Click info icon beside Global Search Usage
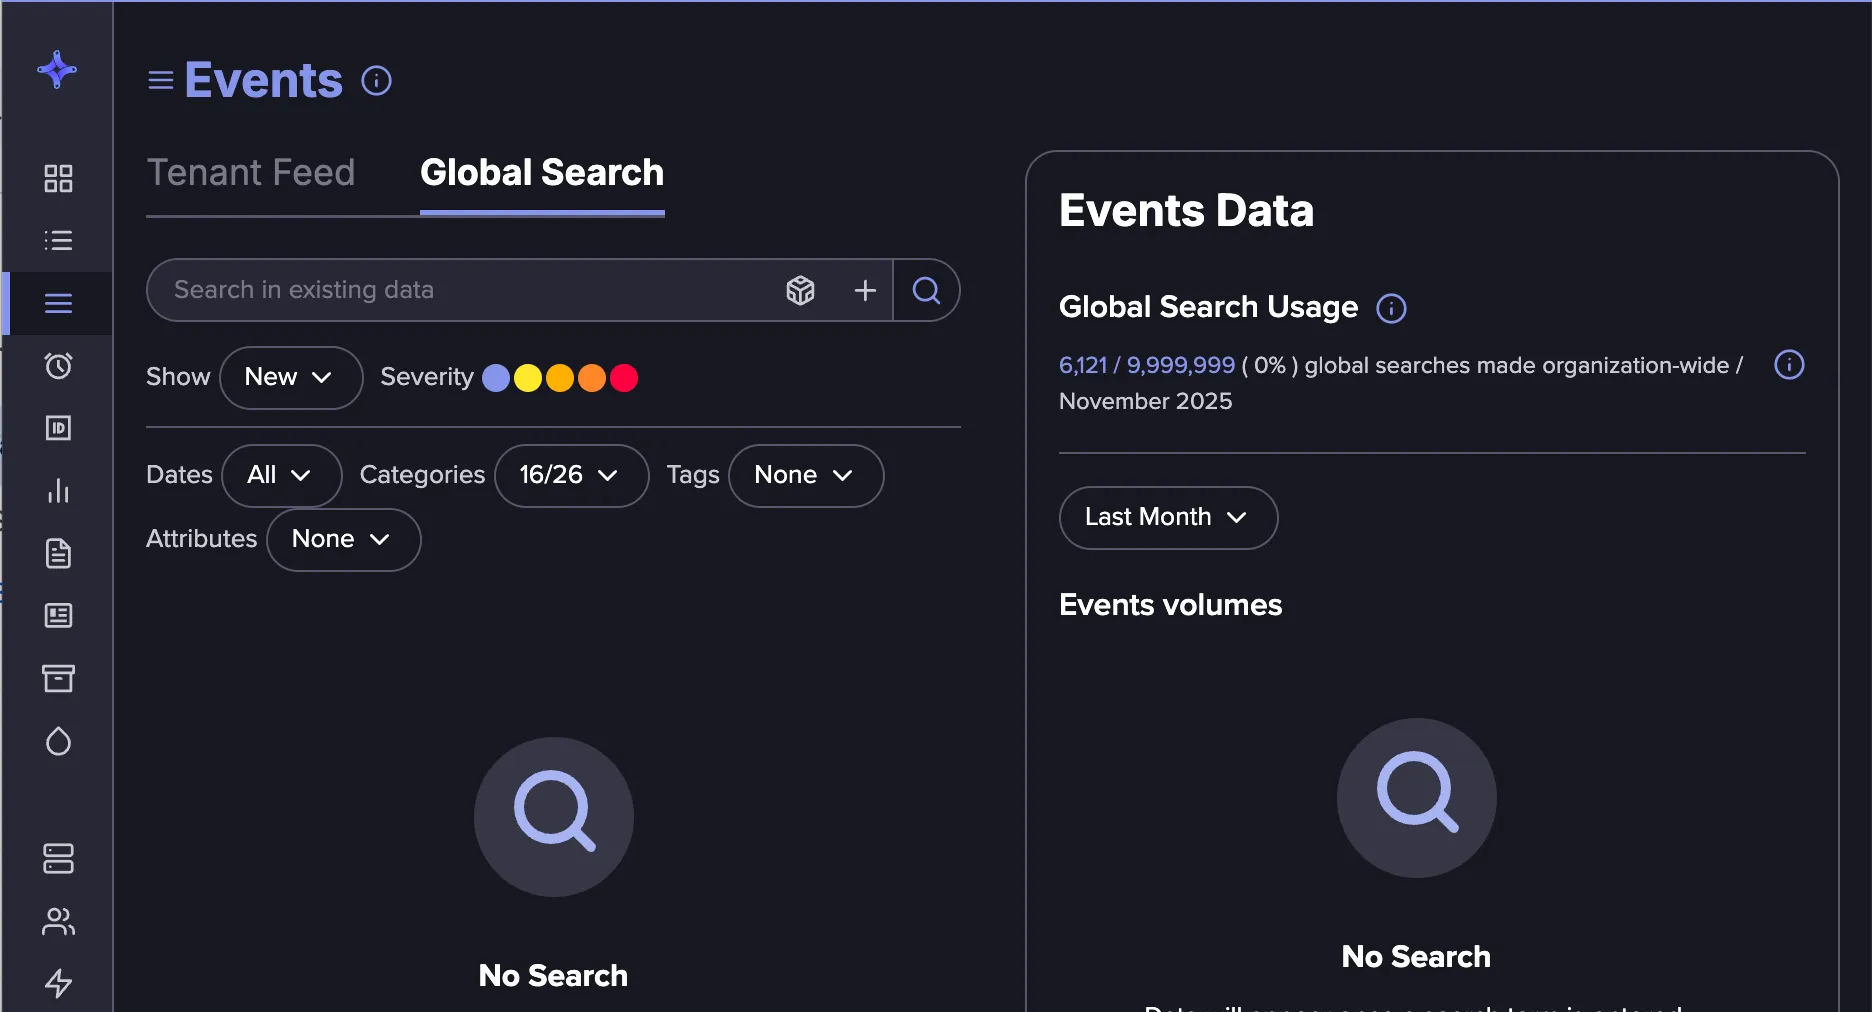Viewport: 1872px width, 1012px height. [1391, 308]
